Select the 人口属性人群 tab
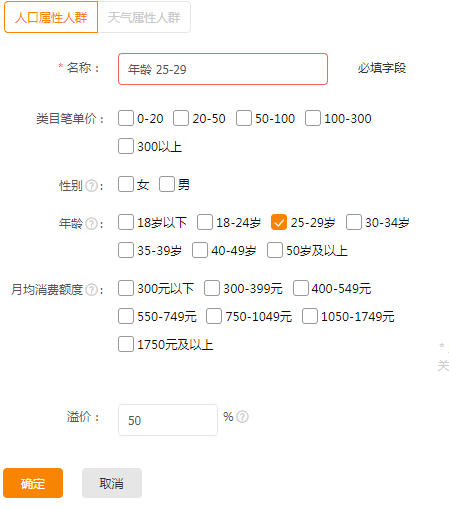This screenshot has height=509, width=449. click(51, 17)
